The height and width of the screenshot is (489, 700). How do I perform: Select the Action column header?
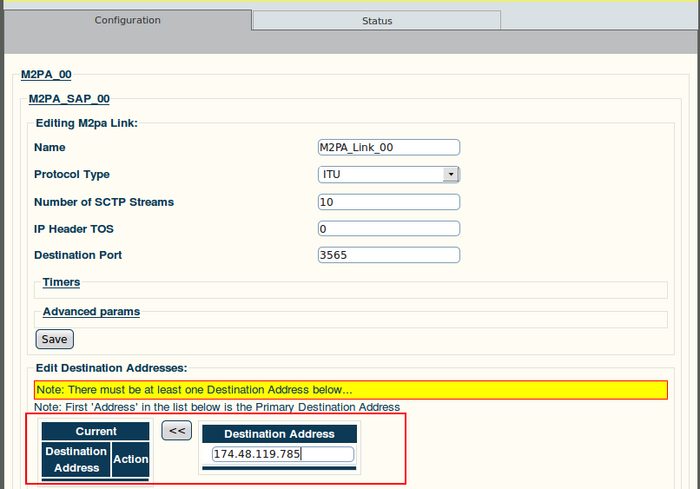[x=130, y=459]
